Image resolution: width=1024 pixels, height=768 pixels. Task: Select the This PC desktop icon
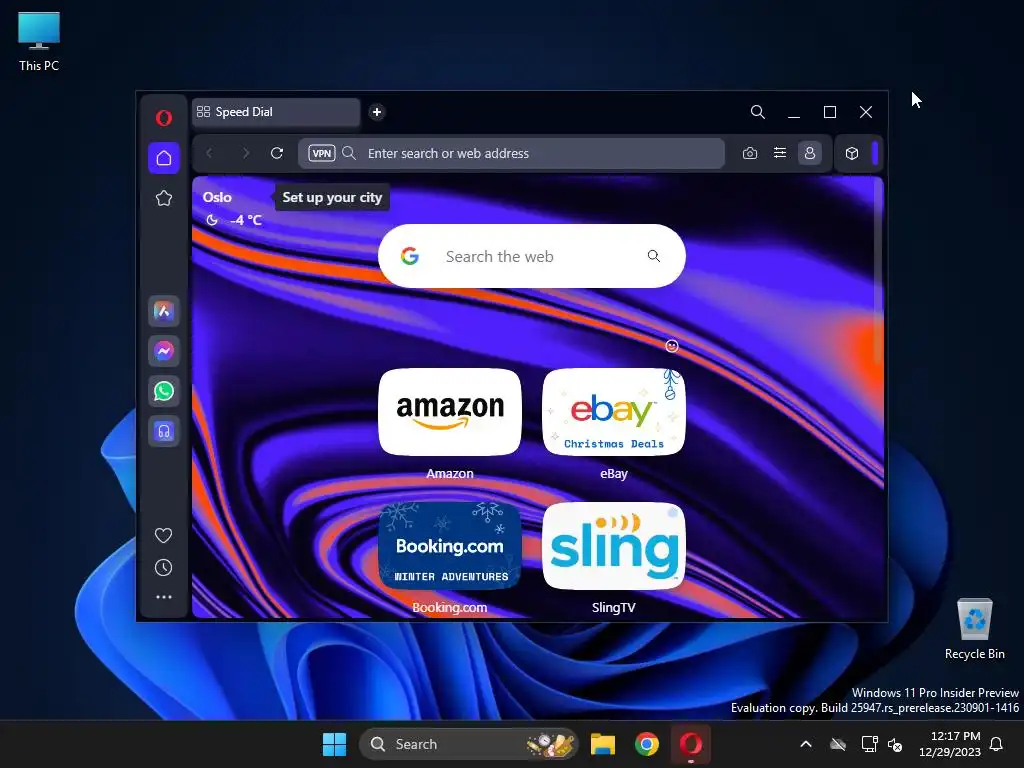tap(39, 41)
